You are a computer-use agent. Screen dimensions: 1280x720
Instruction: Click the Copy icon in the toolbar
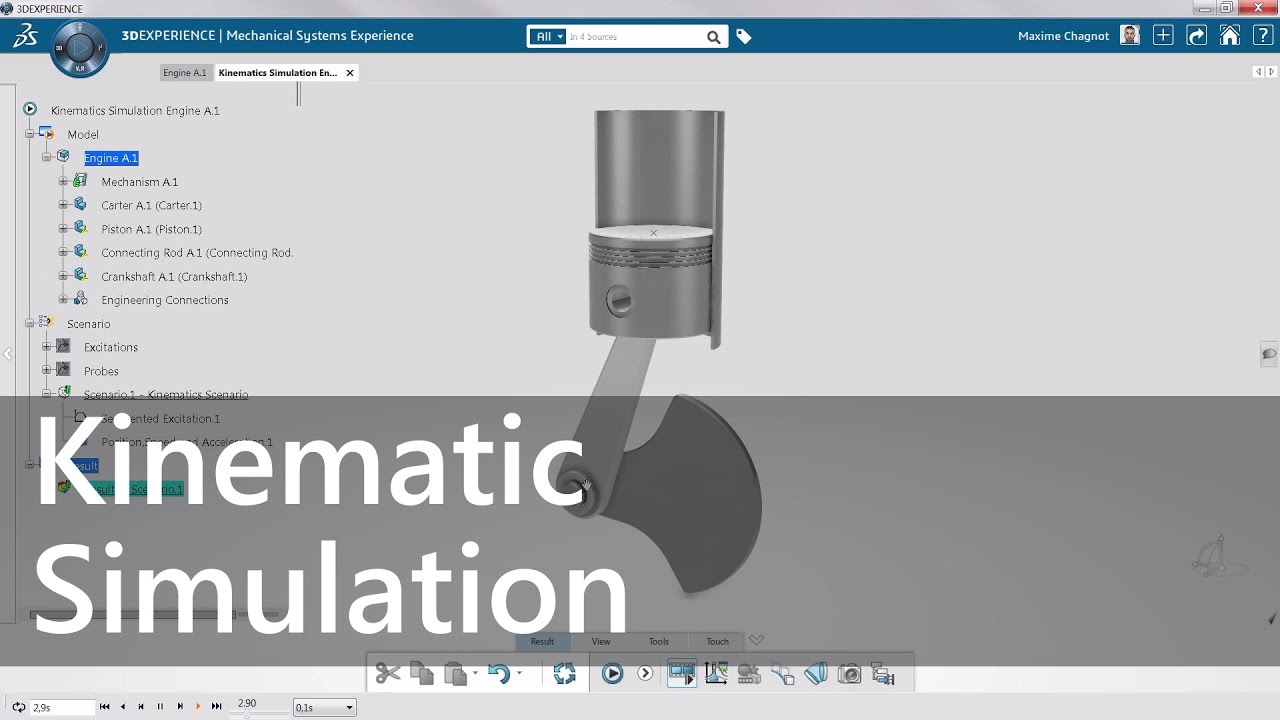coord(422,674)
